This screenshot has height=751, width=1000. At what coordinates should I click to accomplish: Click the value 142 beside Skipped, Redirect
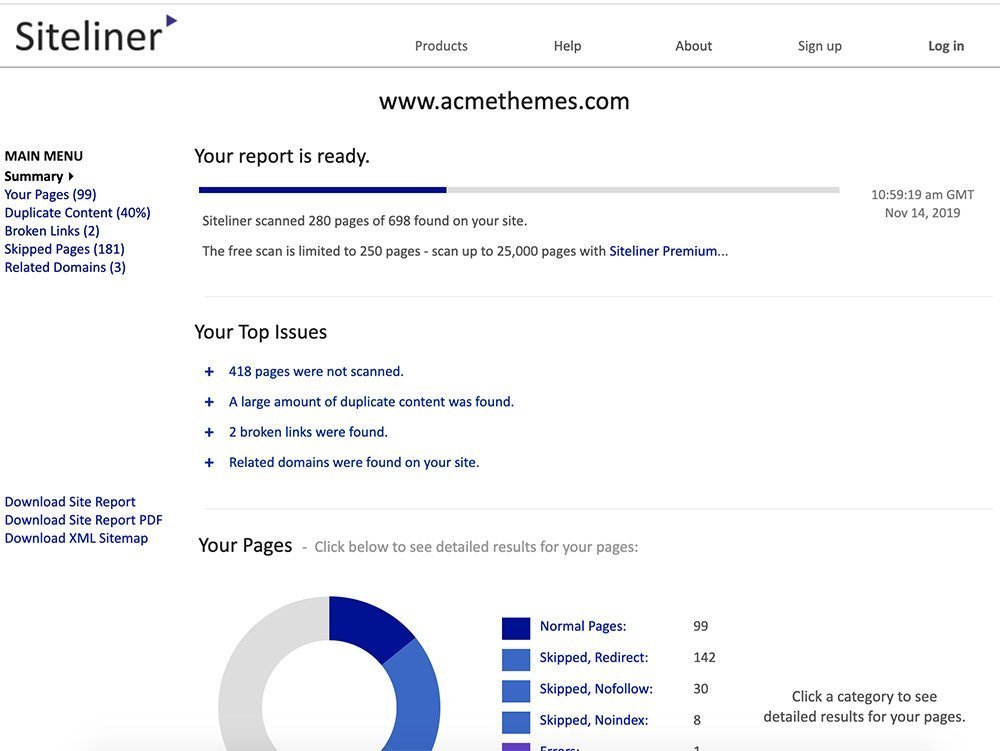tap(704, 657)
